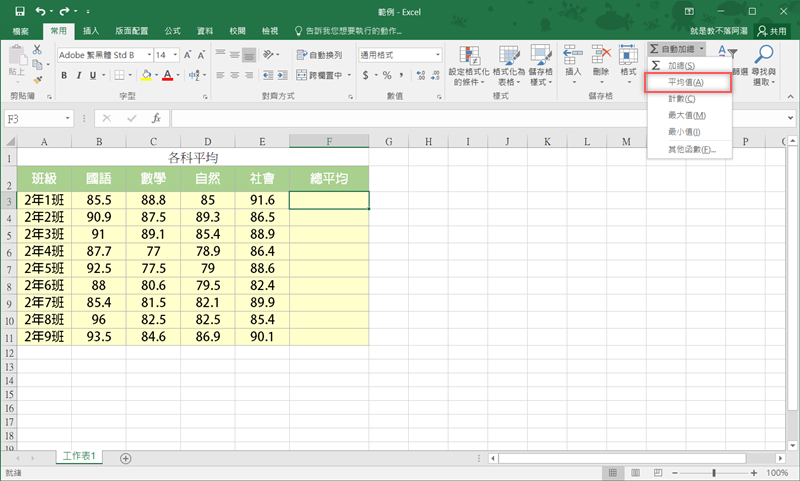Click the Format Painter brush icon
Screen dimensions: 800x481
pos(37,78)
